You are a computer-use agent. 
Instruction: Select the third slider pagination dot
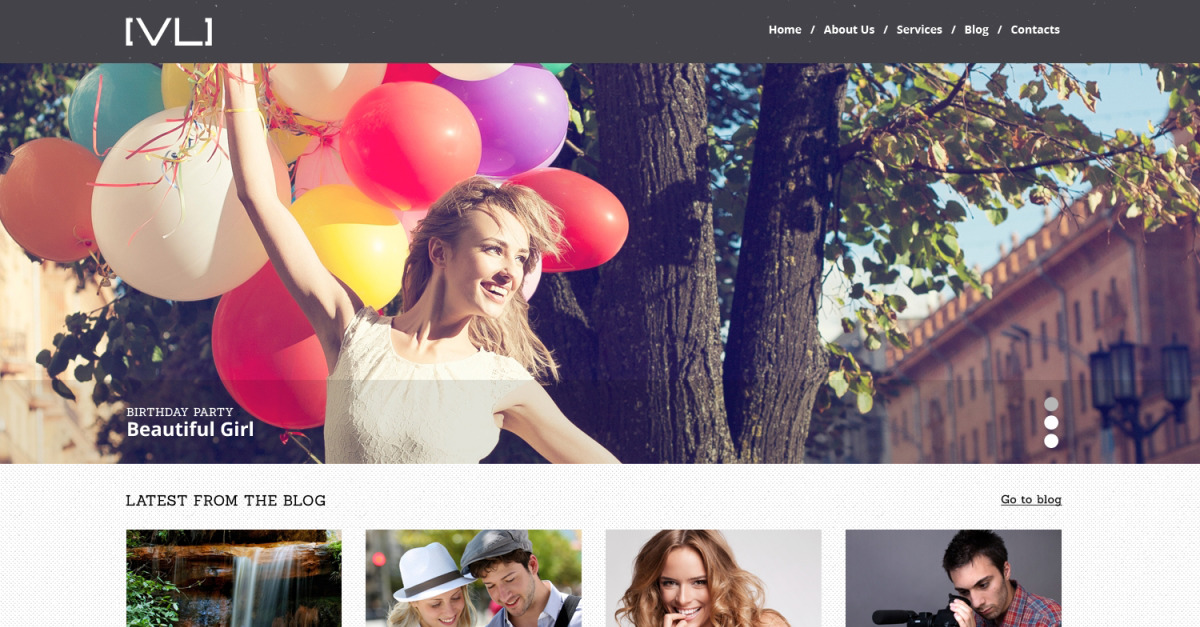pyautogui.click(x=1051, y=441)
